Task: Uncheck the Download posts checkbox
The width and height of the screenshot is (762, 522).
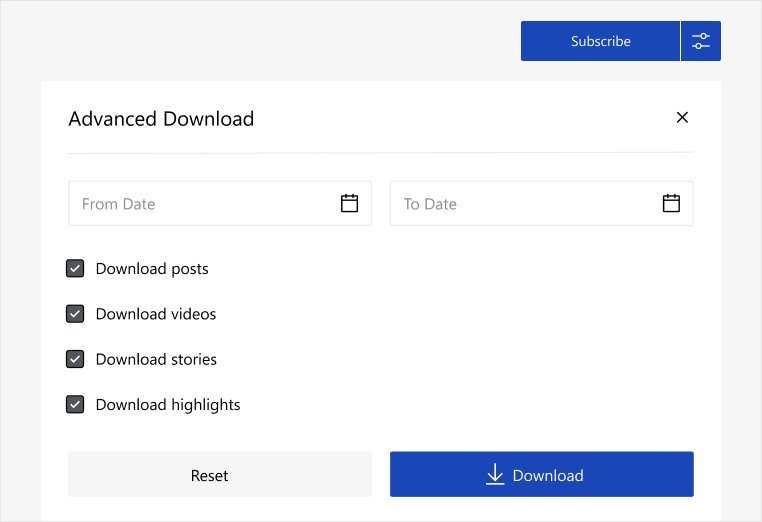Action: click(75, 268)
